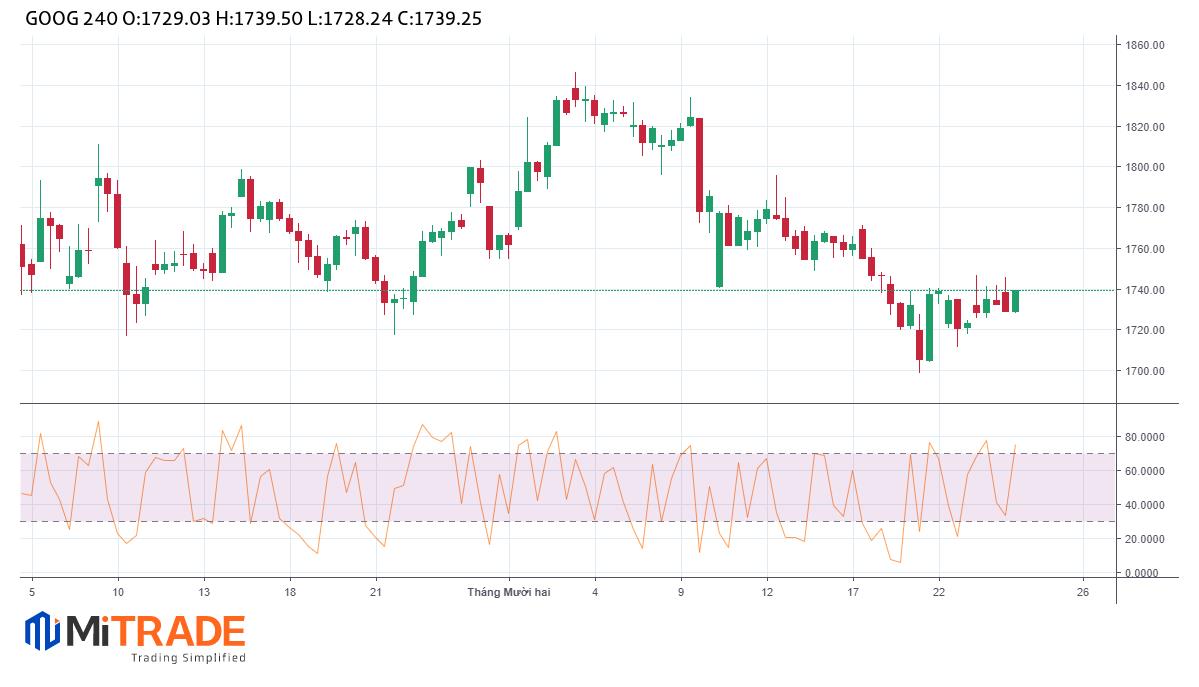Click the date label 18 on time axis
The height and width of the screenshot is (687, 1199).
click(289, 592)
